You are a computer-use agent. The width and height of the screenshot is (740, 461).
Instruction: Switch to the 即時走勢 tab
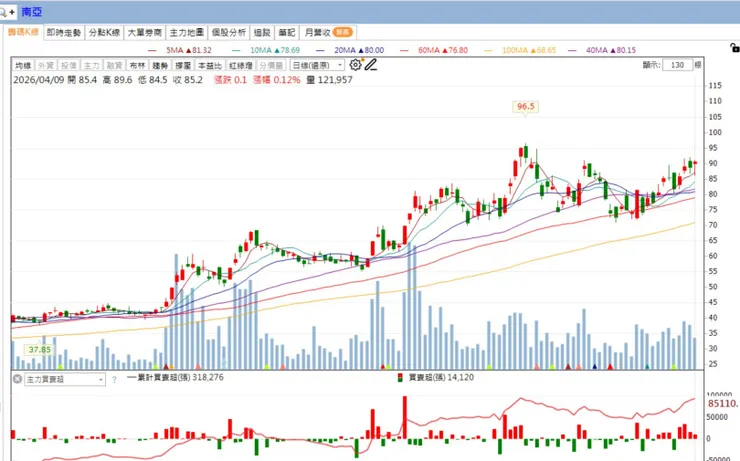(64, 33)
